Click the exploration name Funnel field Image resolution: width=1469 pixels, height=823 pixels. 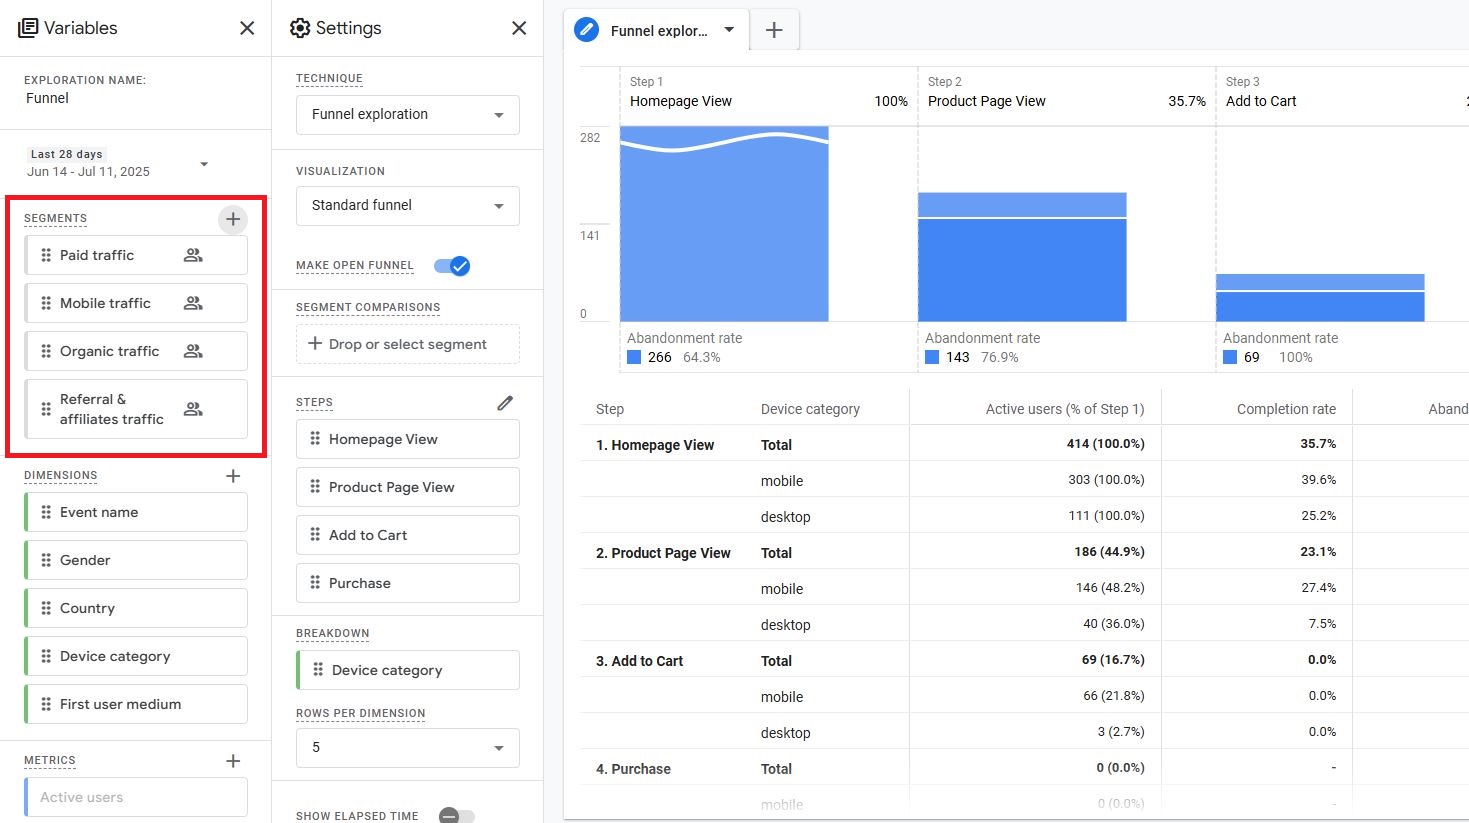(48, 98)
